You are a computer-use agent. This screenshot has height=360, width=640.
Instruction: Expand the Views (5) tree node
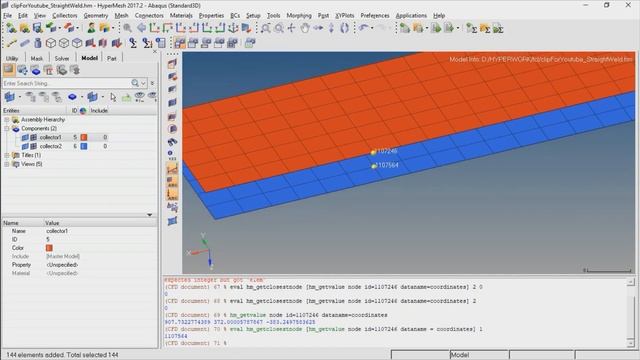tap(7, 164)
